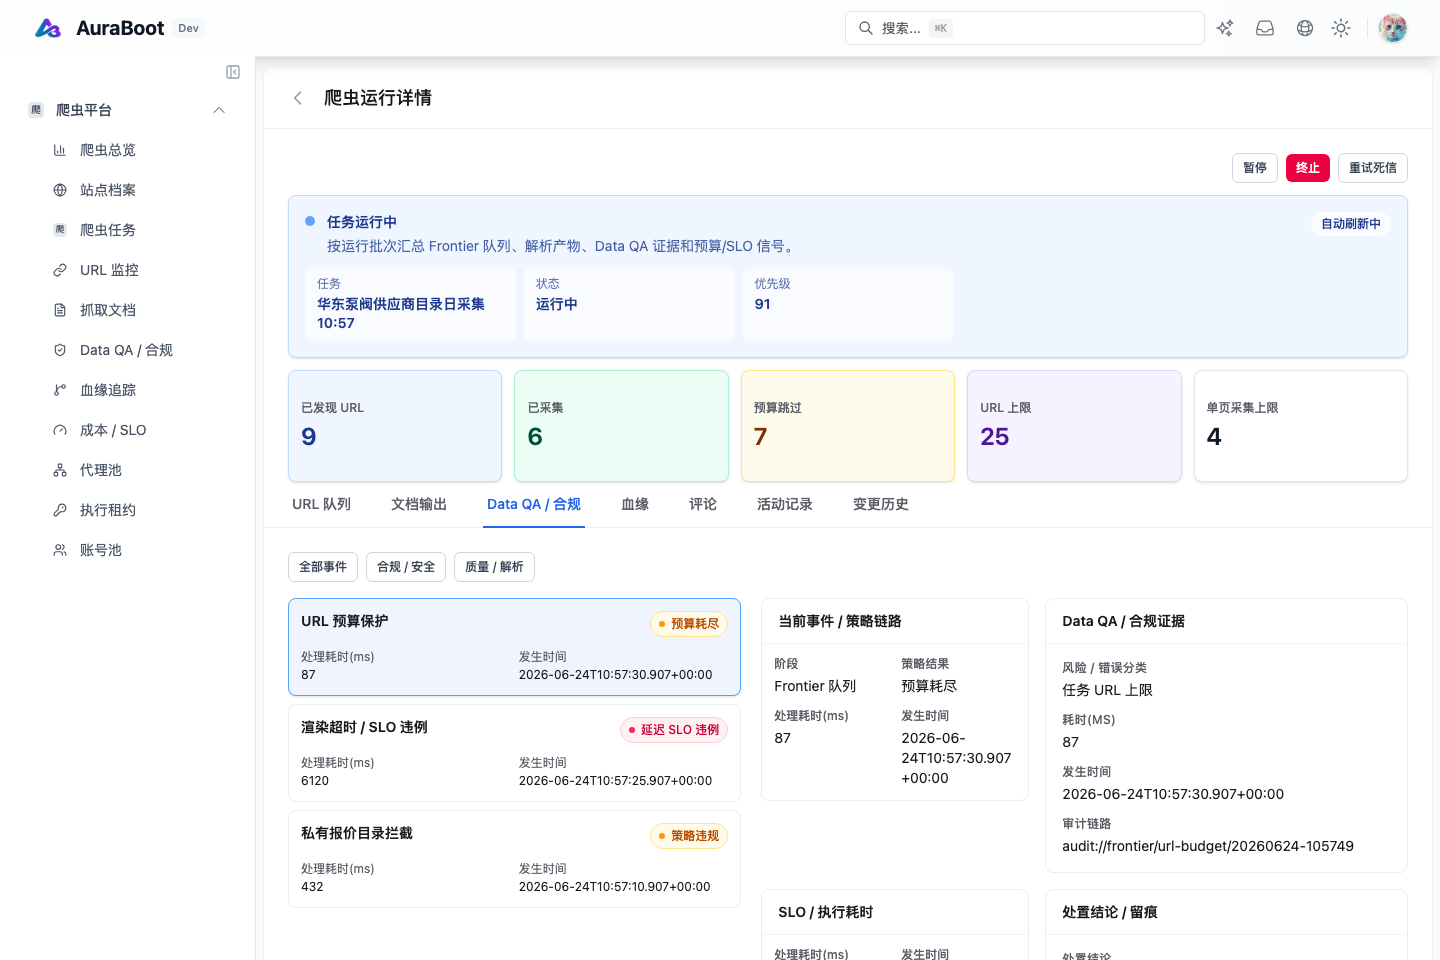Click the 自动刷新中 badge

[1351, 224]
